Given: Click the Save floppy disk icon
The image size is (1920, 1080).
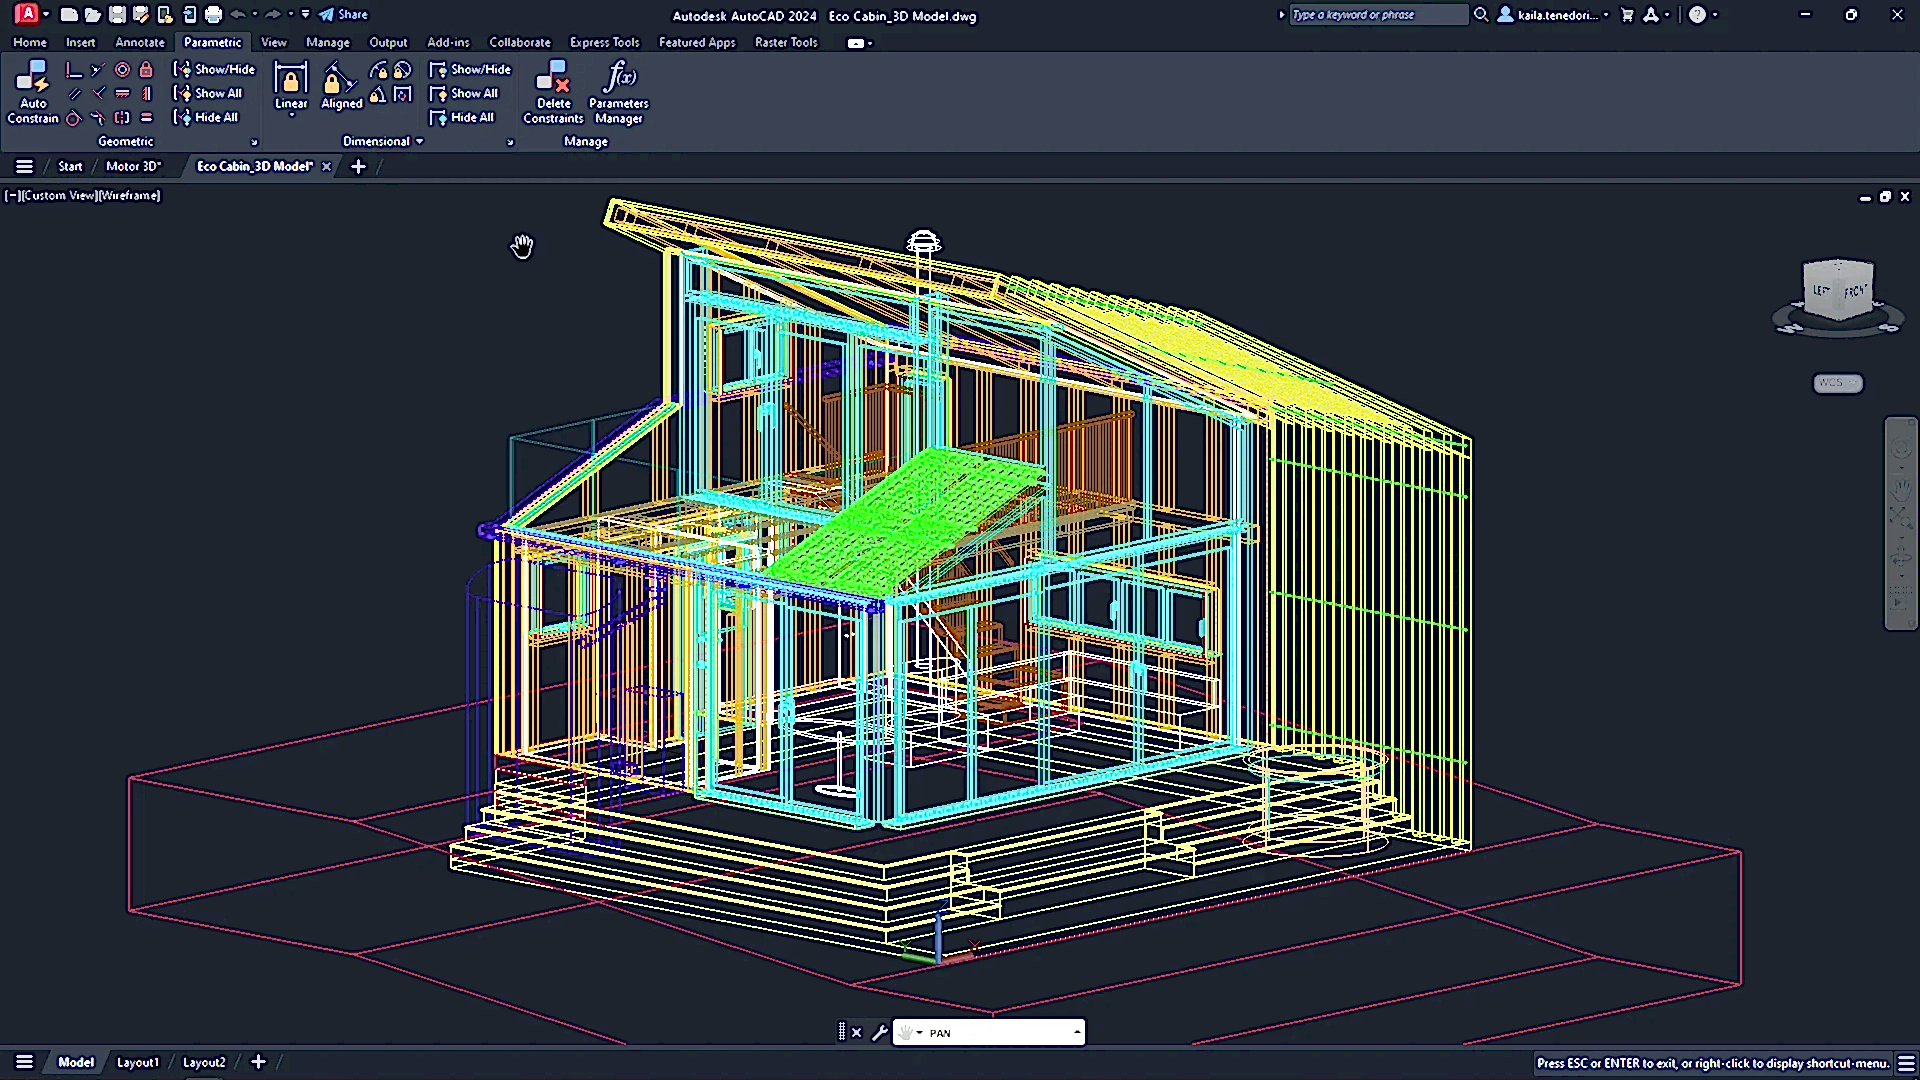Looking at the screenshot, I should tap(117, 15).
